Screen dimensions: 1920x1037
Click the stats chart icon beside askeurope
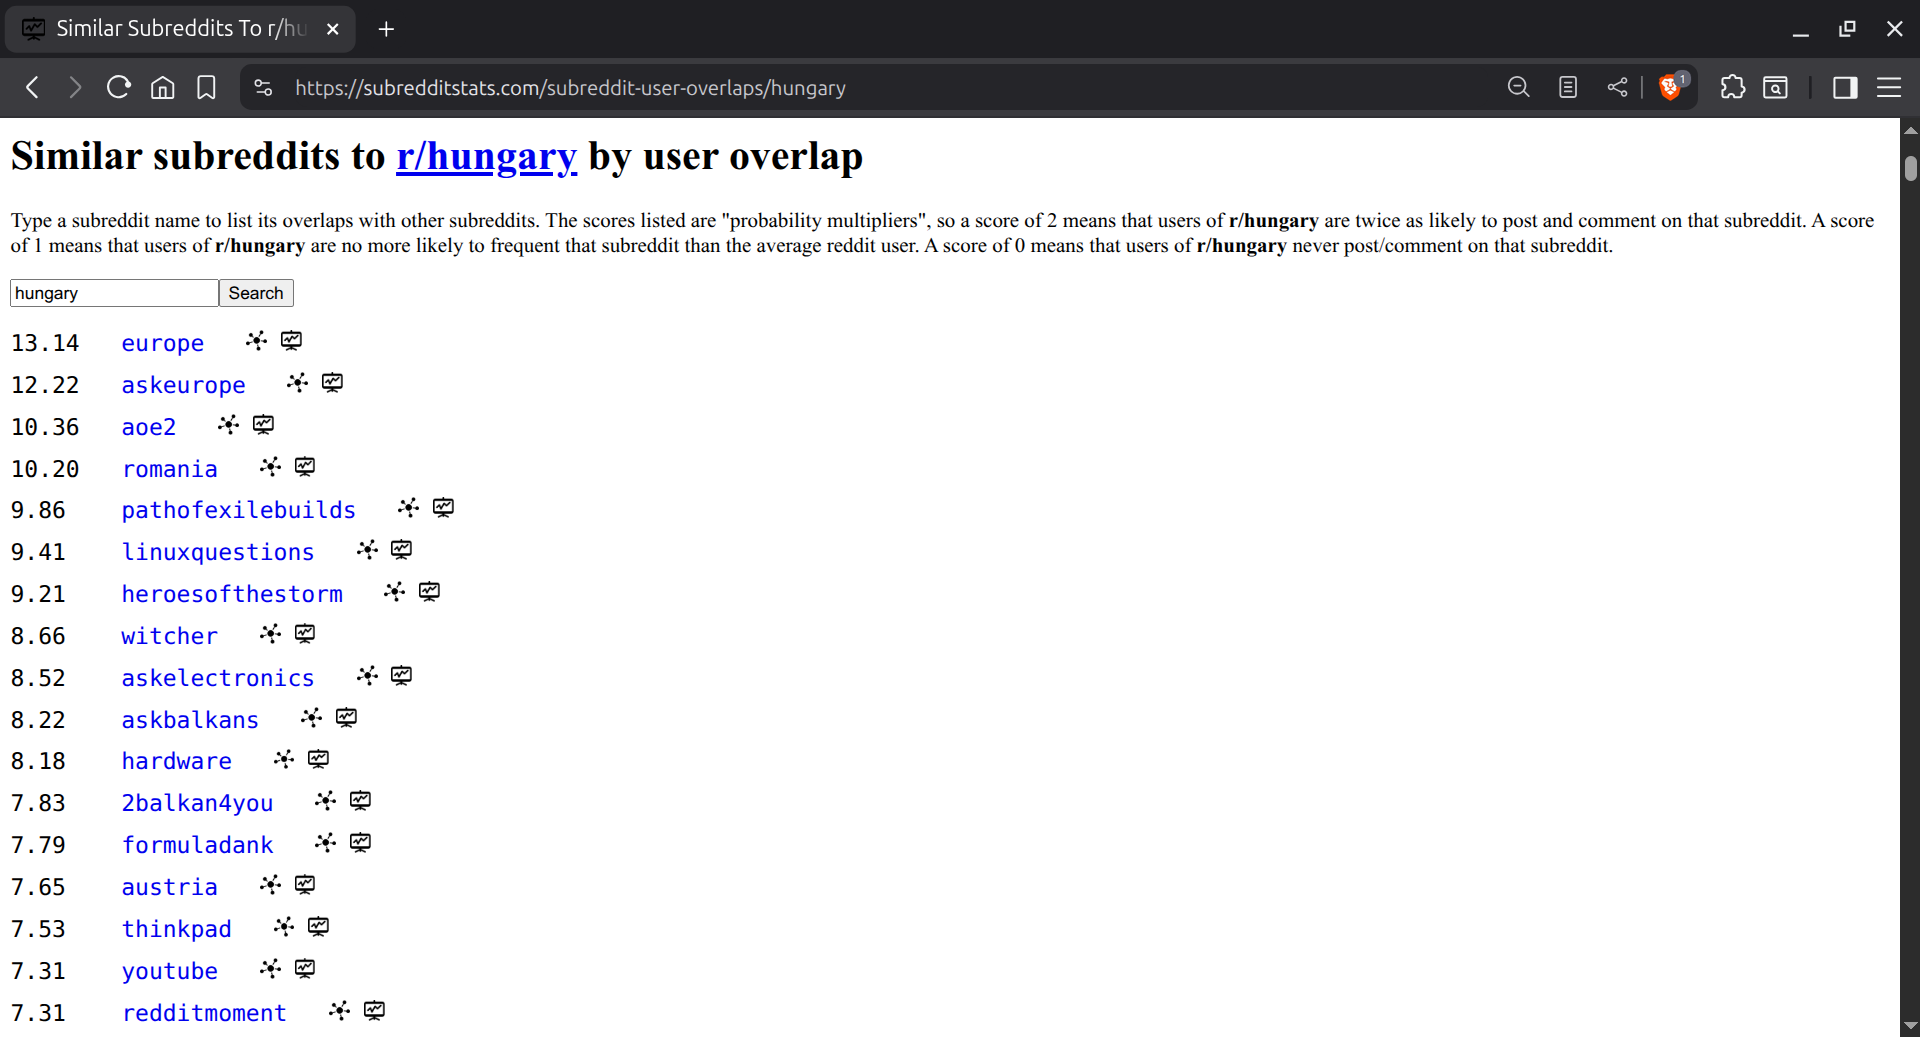(x=332, y=383)
